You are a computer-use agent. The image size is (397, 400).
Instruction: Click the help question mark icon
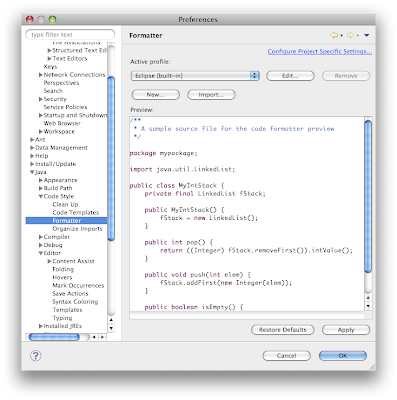[x=36, y=356]
